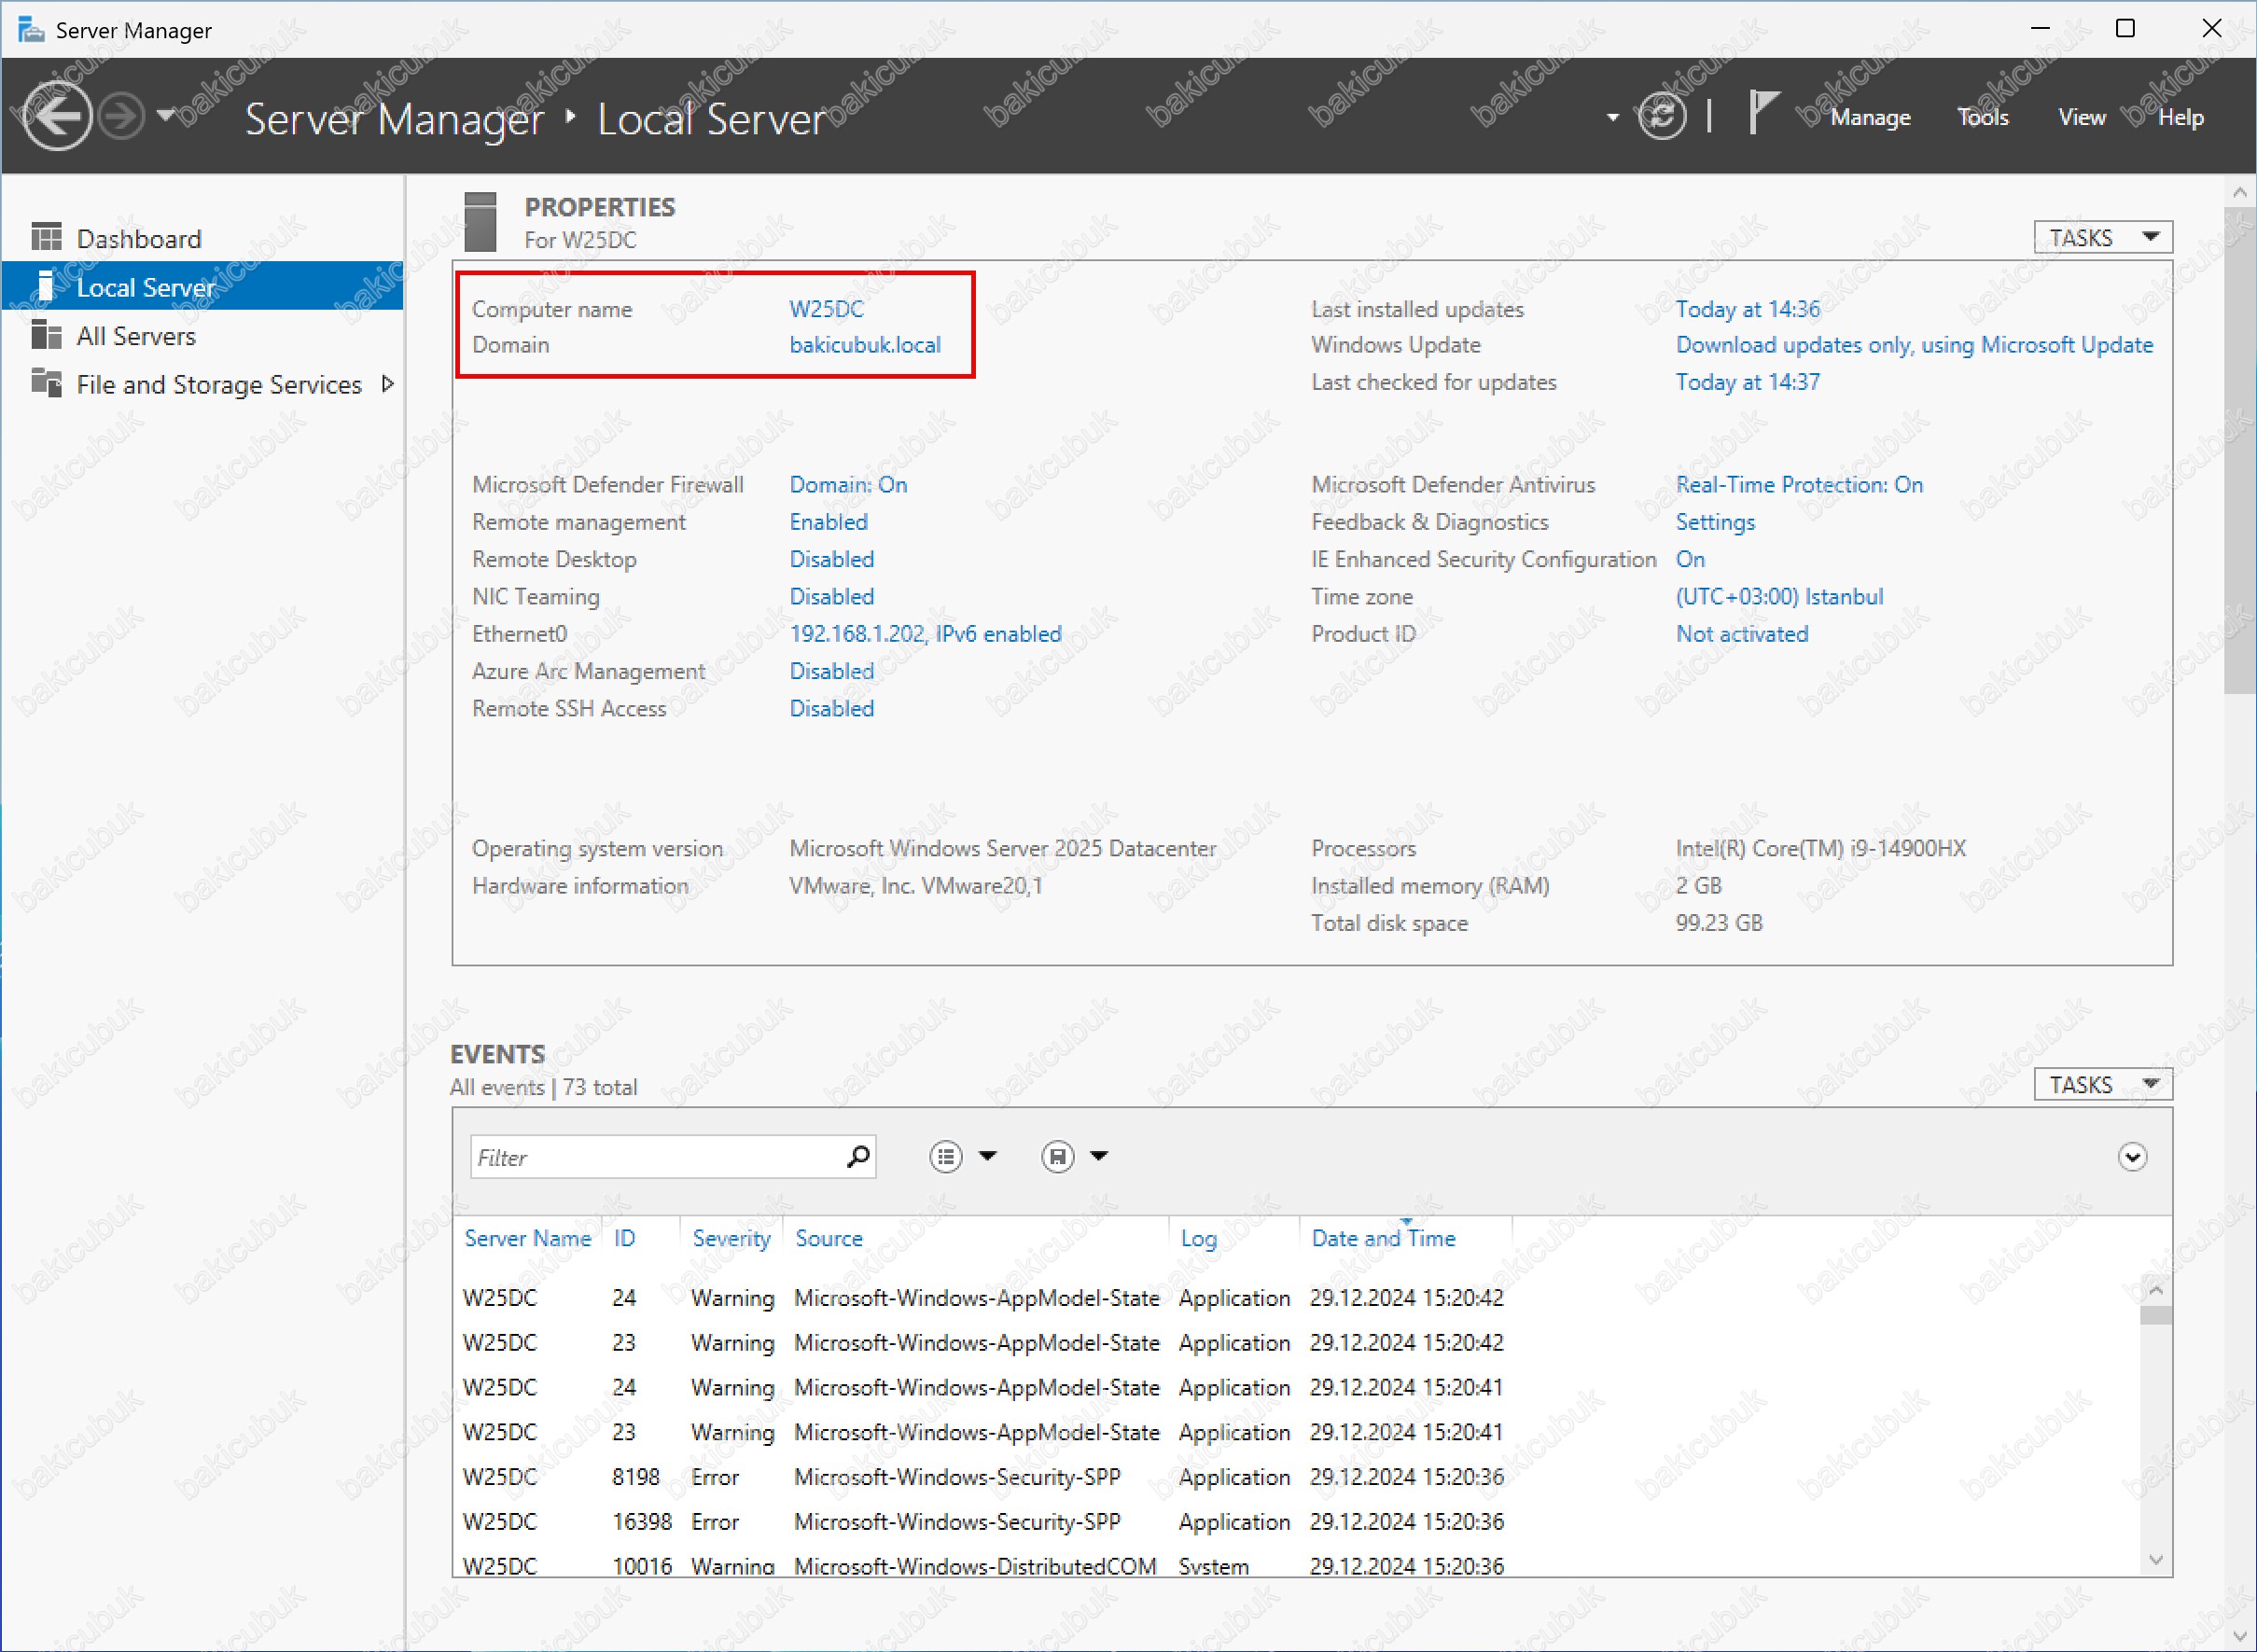Select event ID 16398 Error row

click(1297, 1521)
